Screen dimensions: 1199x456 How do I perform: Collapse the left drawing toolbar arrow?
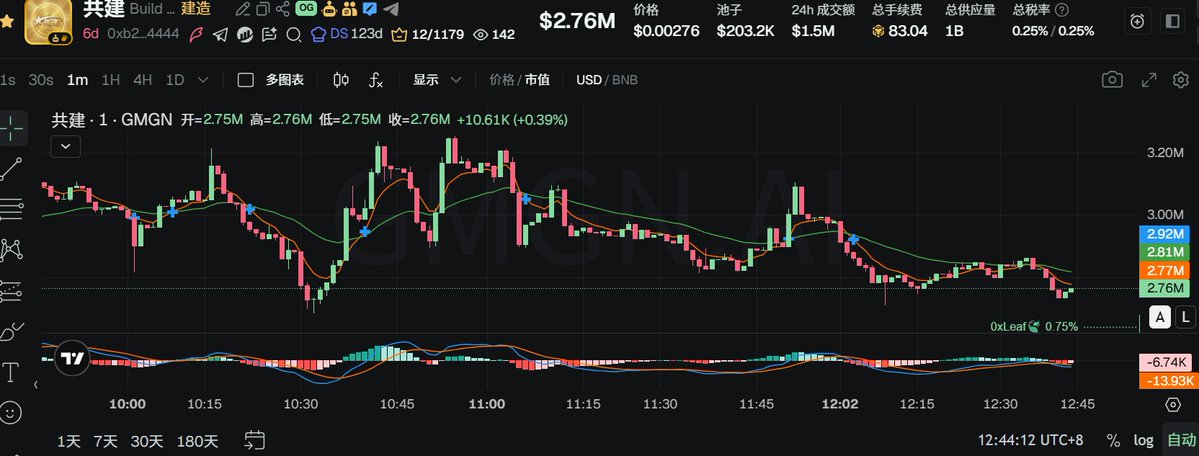(35, 387)
